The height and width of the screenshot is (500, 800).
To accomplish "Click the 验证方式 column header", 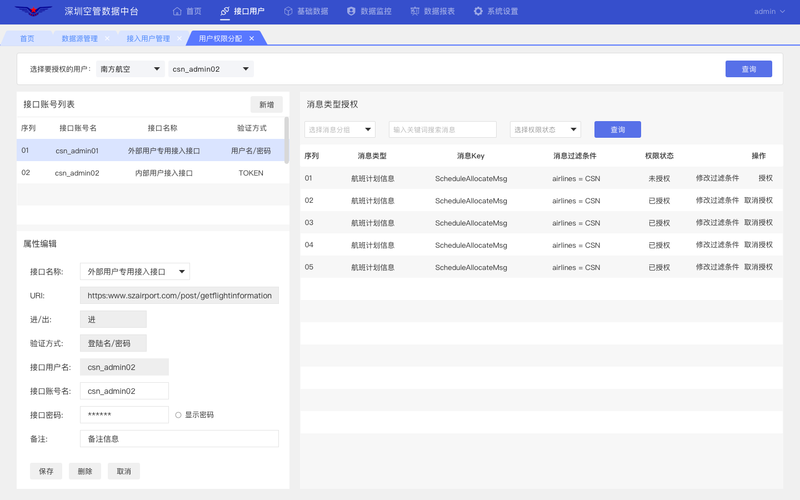I will coord(252,128).
